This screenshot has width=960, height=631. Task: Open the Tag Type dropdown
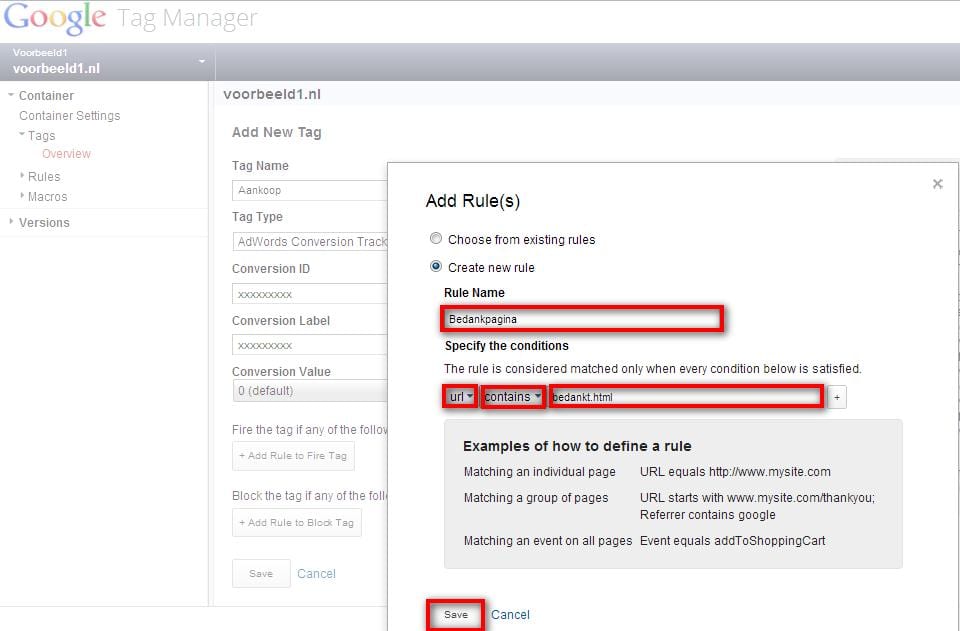tap(310, 241)
